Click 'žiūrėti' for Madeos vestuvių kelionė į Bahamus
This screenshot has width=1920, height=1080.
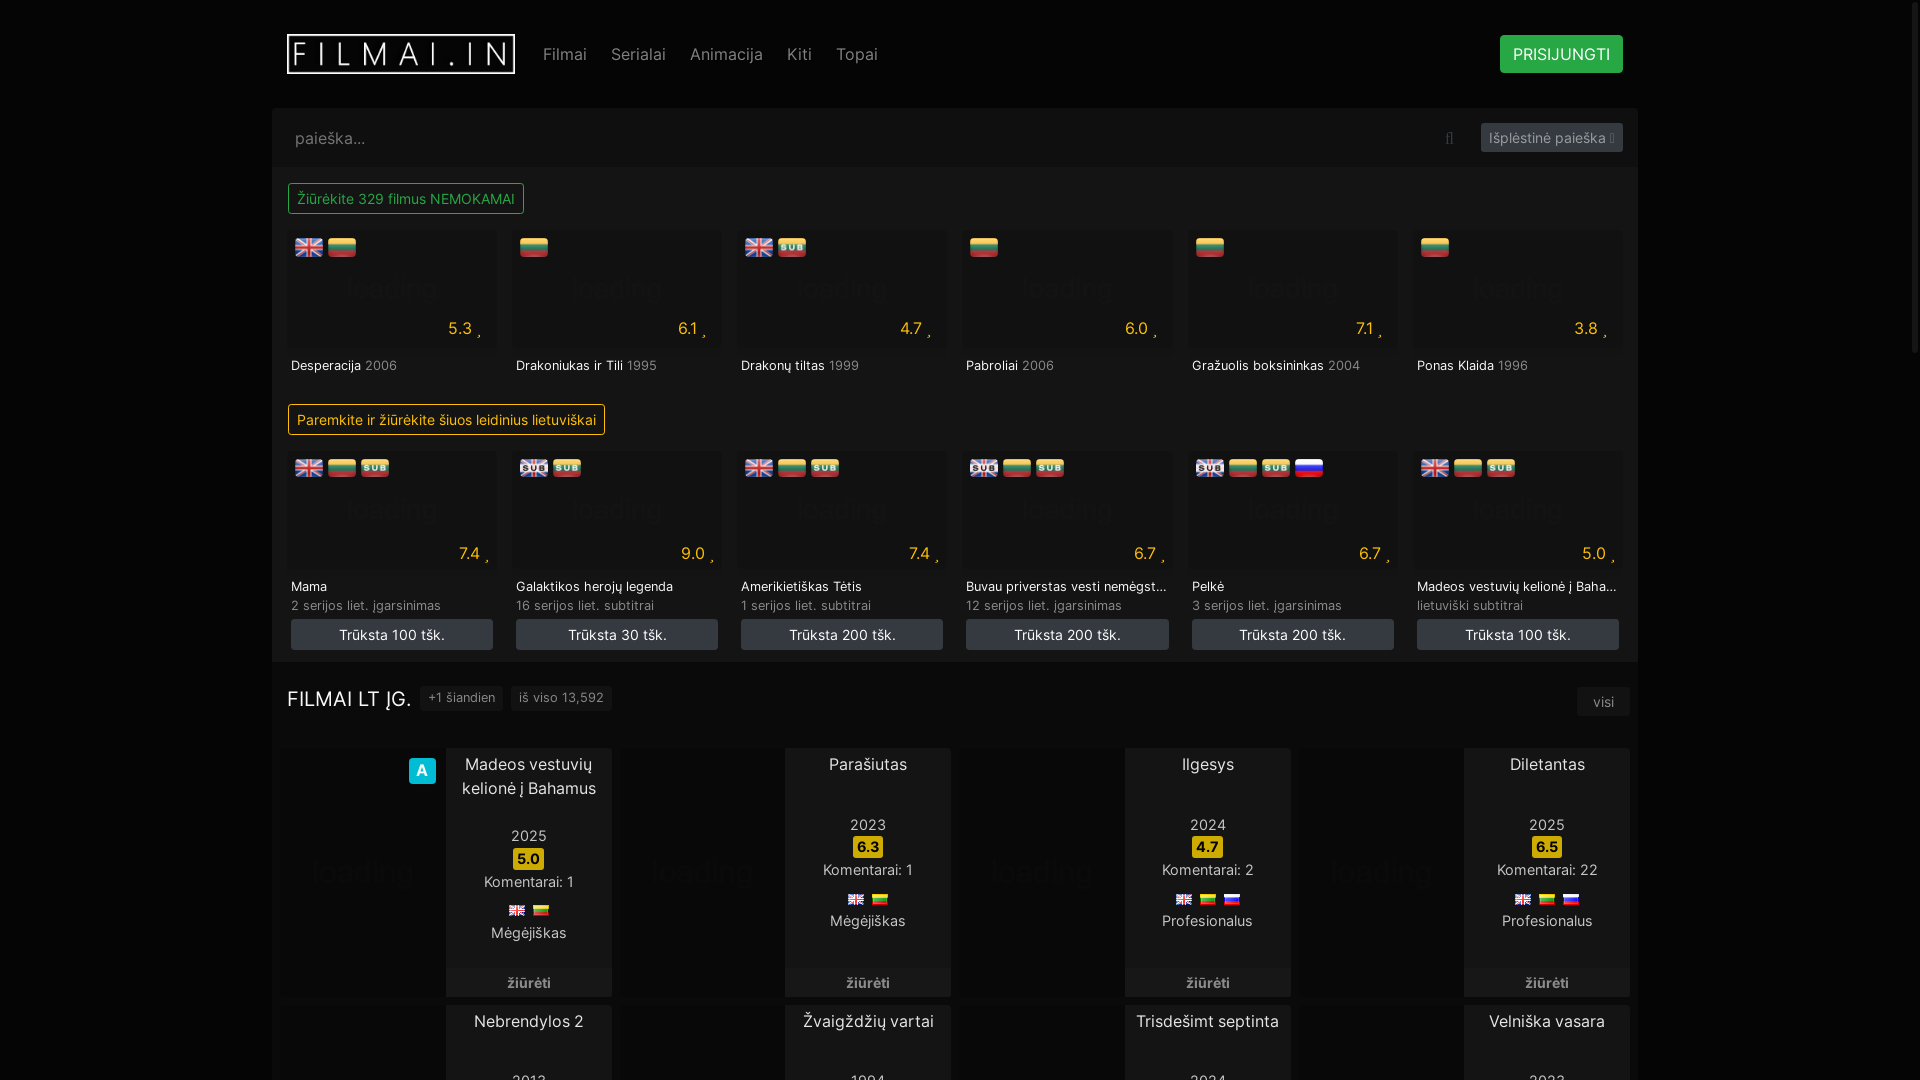[x=529, y=983]
